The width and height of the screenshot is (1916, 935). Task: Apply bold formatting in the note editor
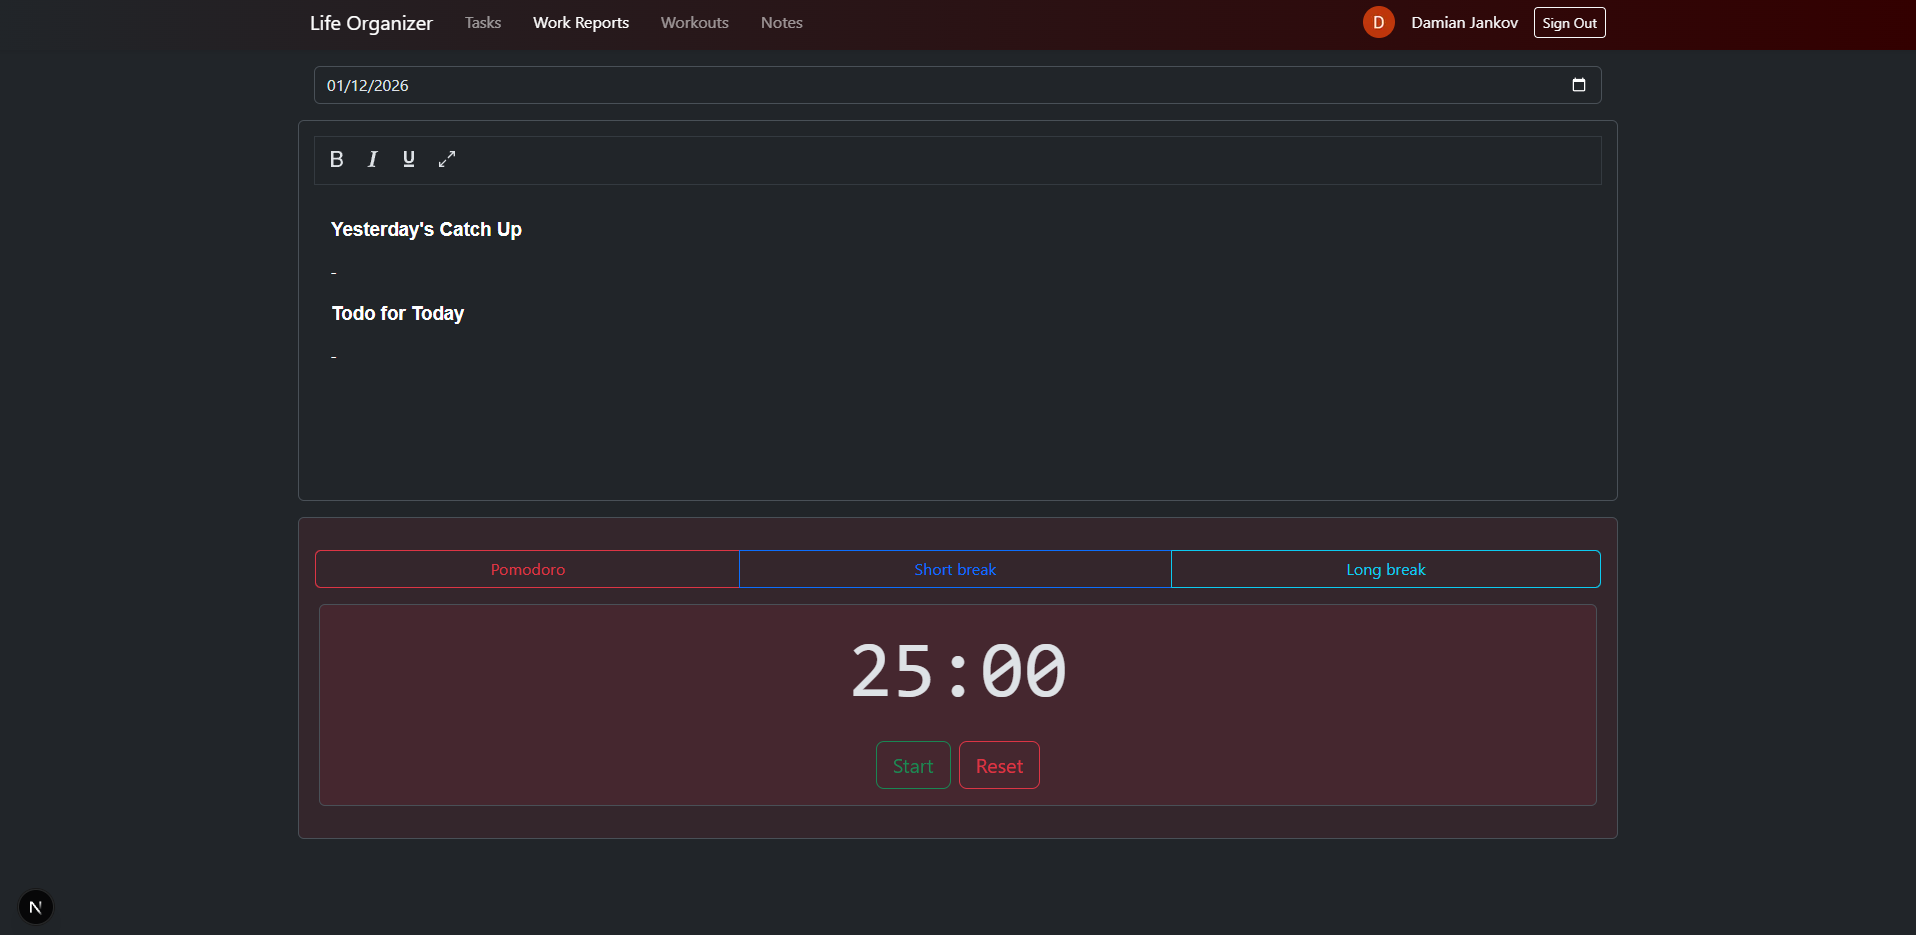click(x=336, y=159)
